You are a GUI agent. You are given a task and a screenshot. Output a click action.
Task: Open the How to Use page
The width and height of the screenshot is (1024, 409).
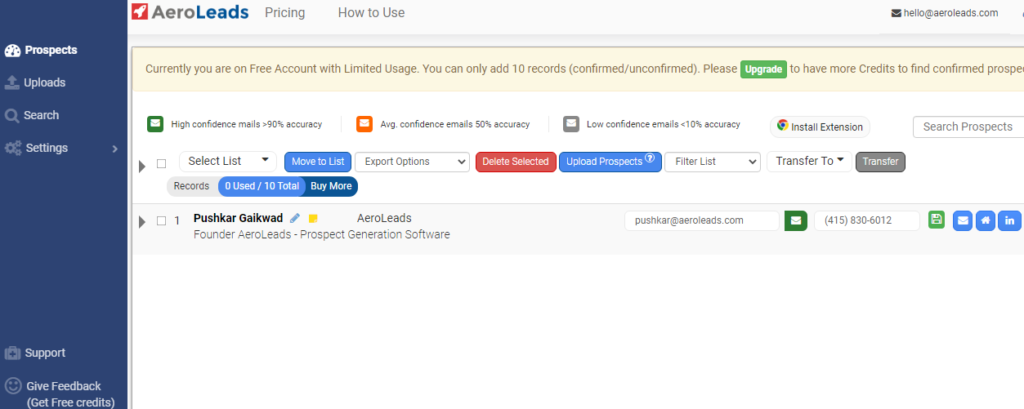coord(371,12)
